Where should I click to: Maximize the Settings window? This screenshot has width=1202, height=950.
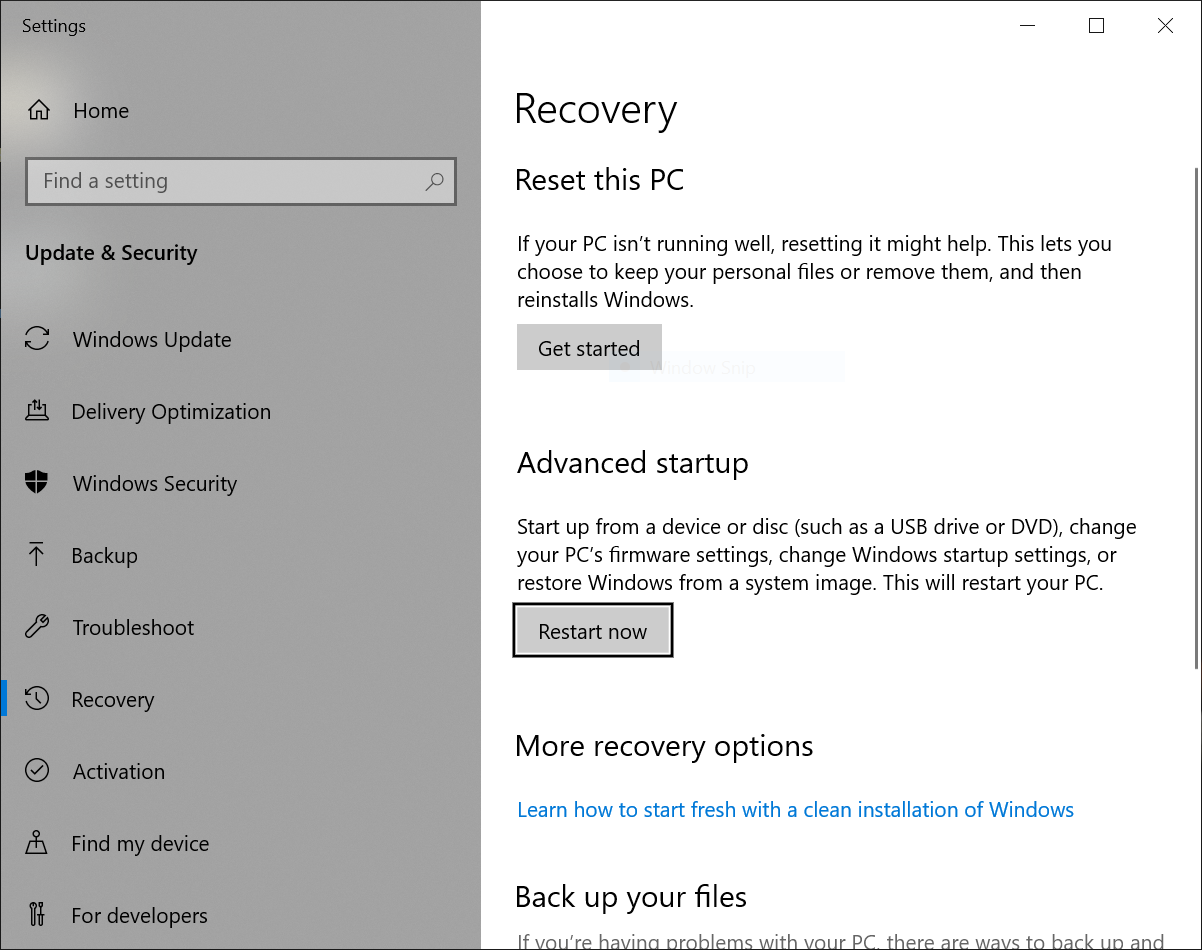(1096, 26)
